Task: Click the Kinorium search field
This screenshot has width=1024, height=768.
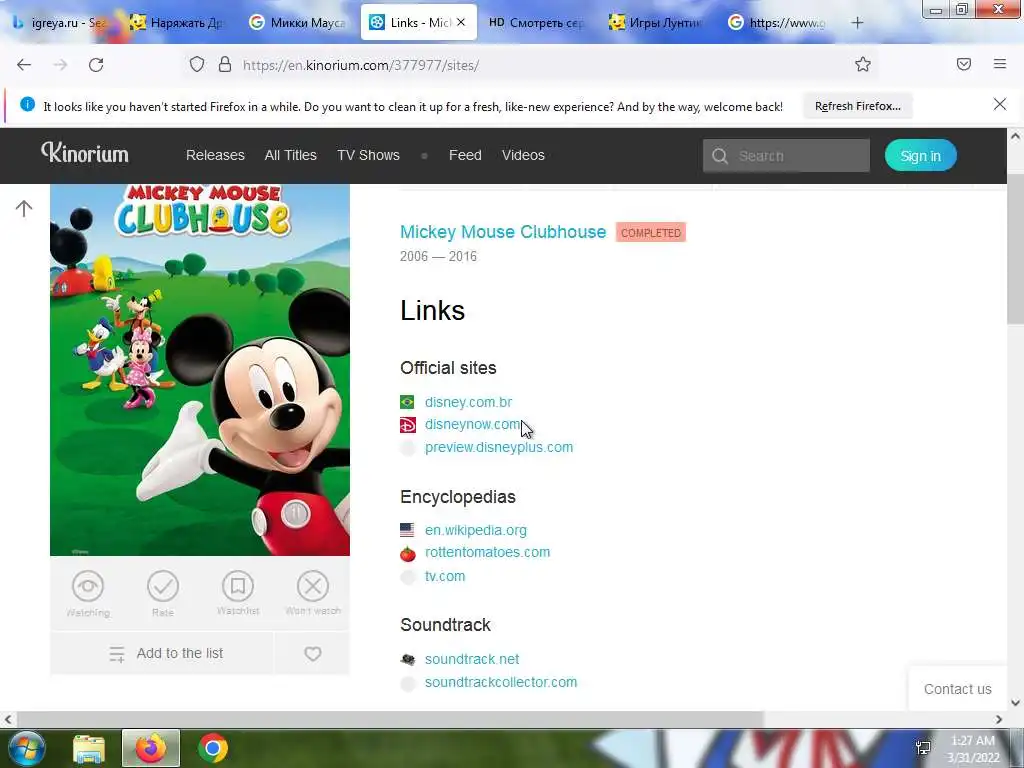Action: pos(786,156)
